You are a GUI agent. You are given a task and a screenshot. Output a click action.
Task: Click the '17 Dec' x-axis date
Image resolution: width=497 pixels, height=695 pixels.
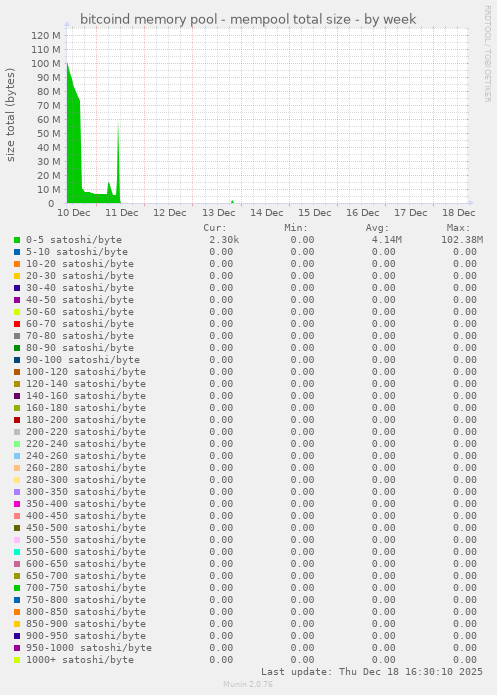coord(411,213)
